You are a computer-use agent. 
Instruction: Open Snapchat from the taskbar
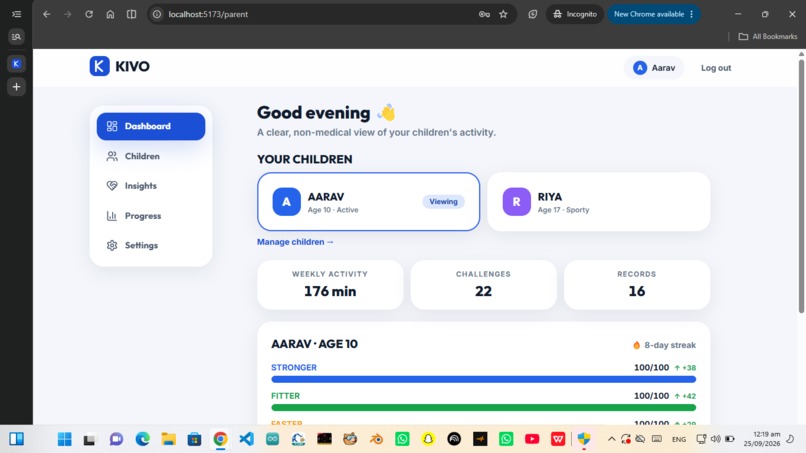click(428, 439)
